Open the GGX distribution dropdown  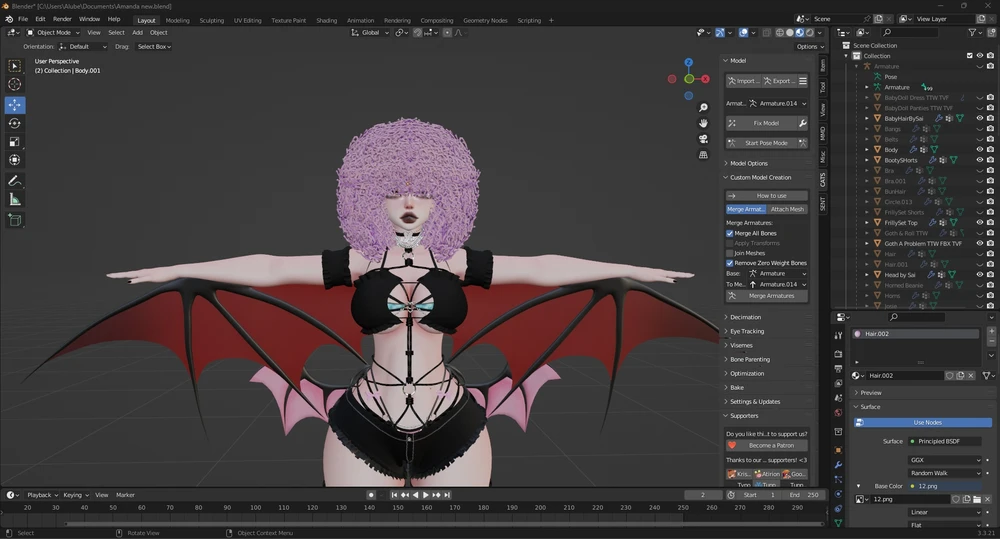coord(945,460)
